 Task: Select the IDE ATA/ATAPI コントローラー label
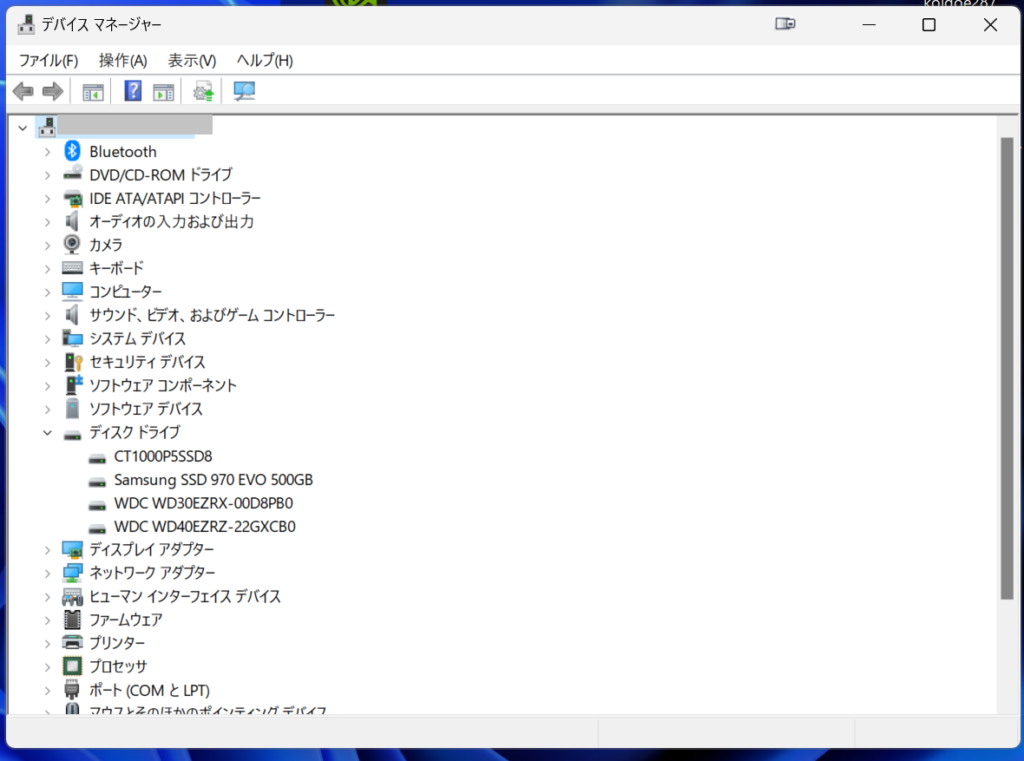pyautogui.click(x=175, y=199)
